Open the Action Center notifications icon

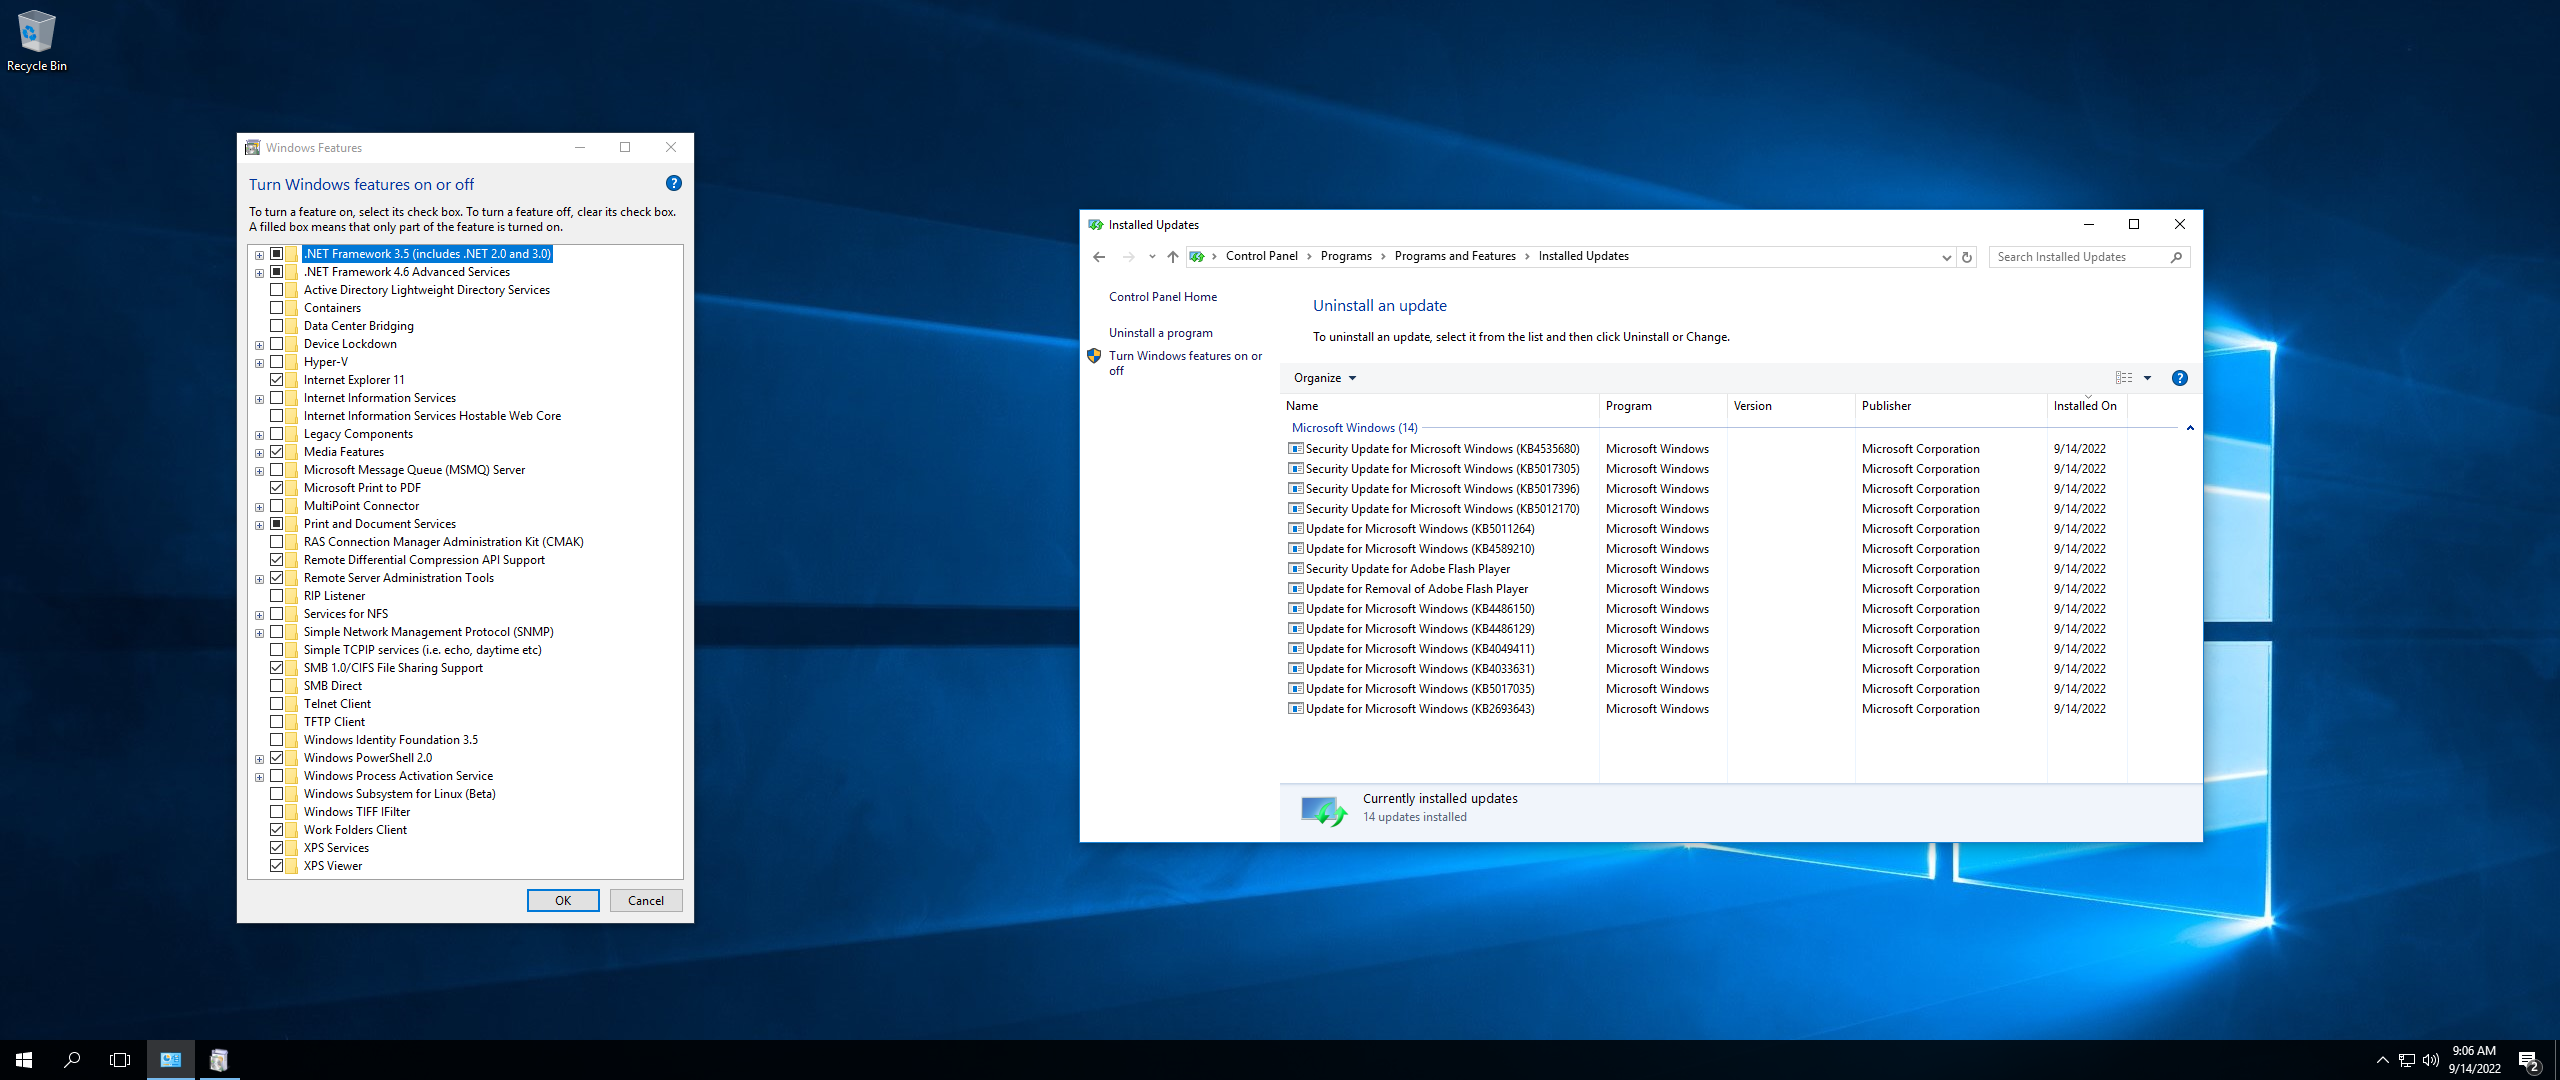tap(2529, 1060)
